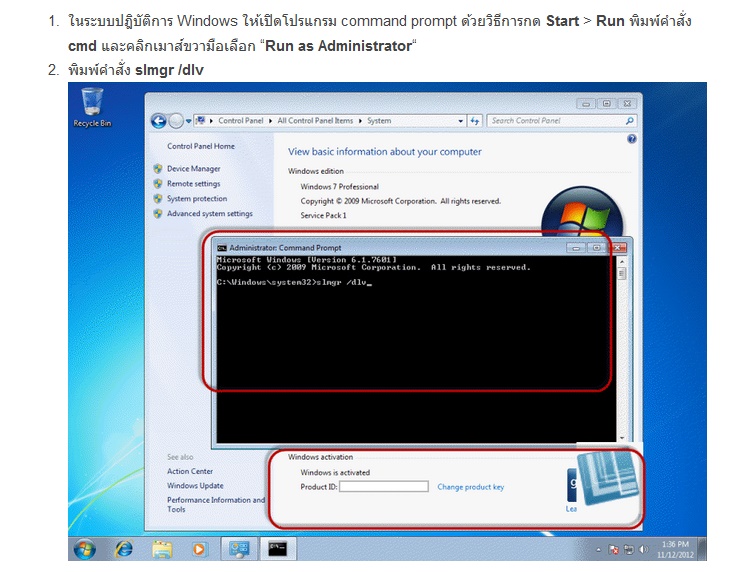741x572 pixels.
Task: Close the Administrator: Command Prompt window
Action: (618, 248)
